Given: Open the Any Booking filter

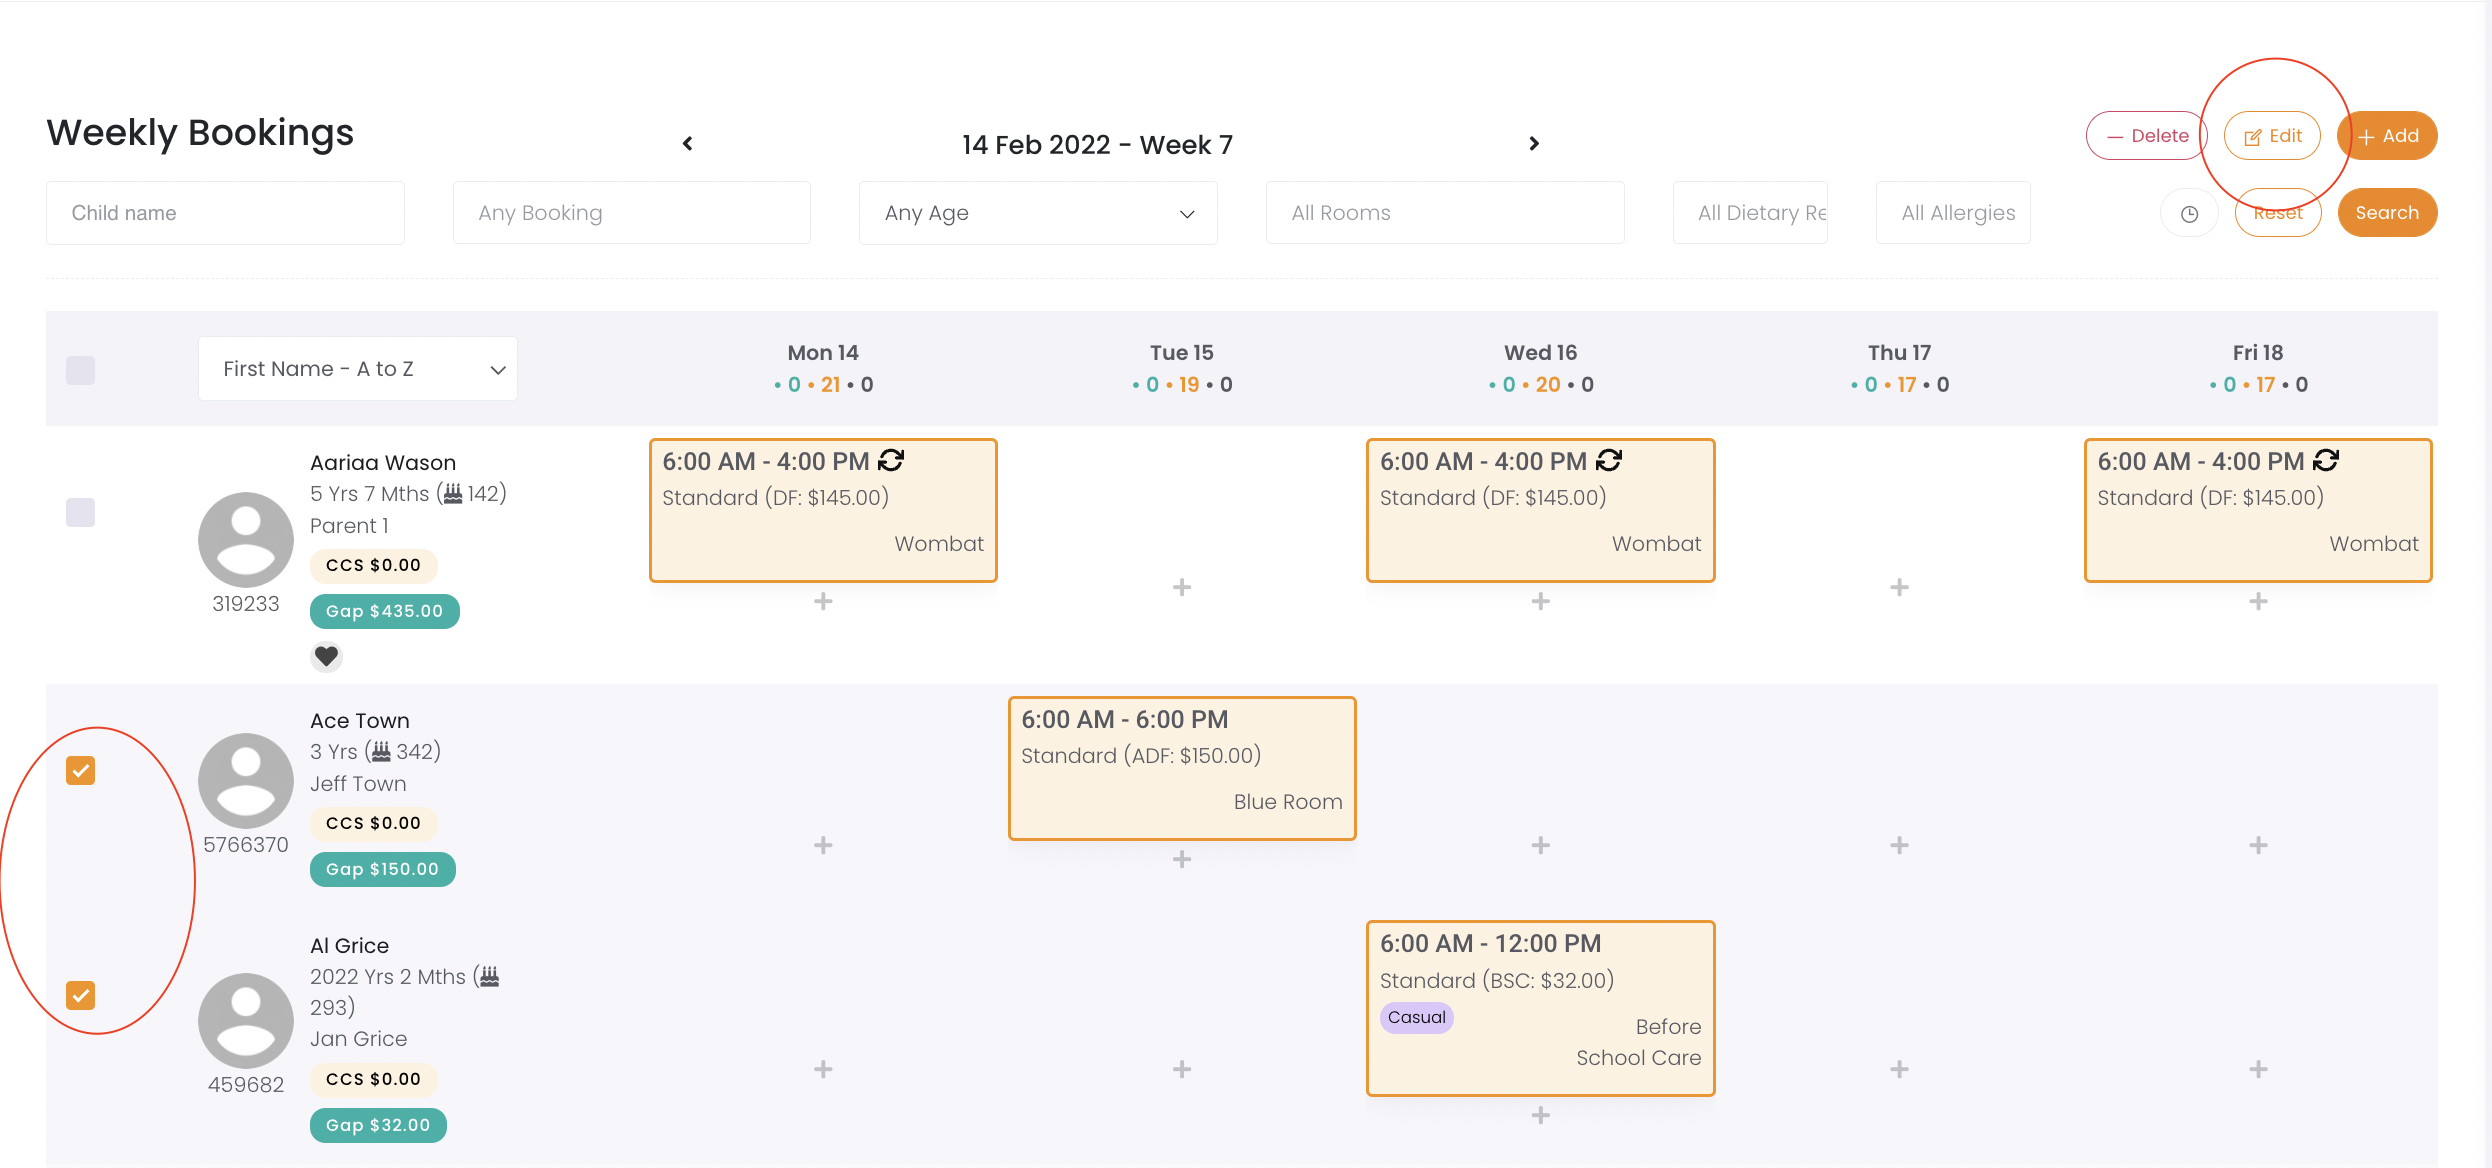Looking at the screenshot, I should click(631, 213).
